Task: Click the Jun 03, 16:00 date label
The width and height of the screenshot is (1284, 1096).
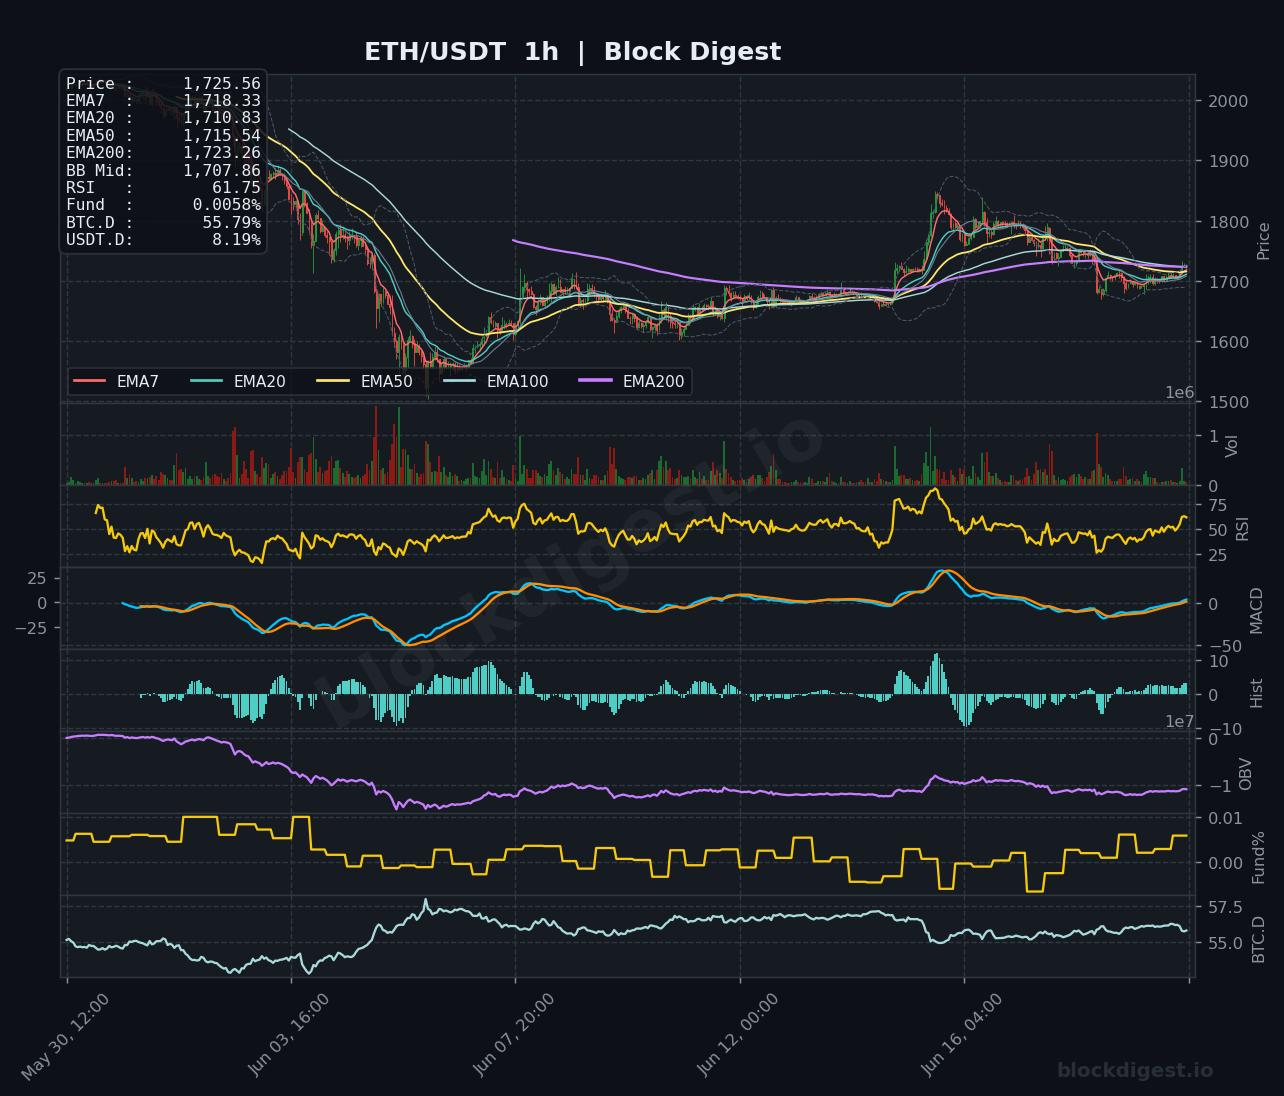Action: click(289, 1036)
